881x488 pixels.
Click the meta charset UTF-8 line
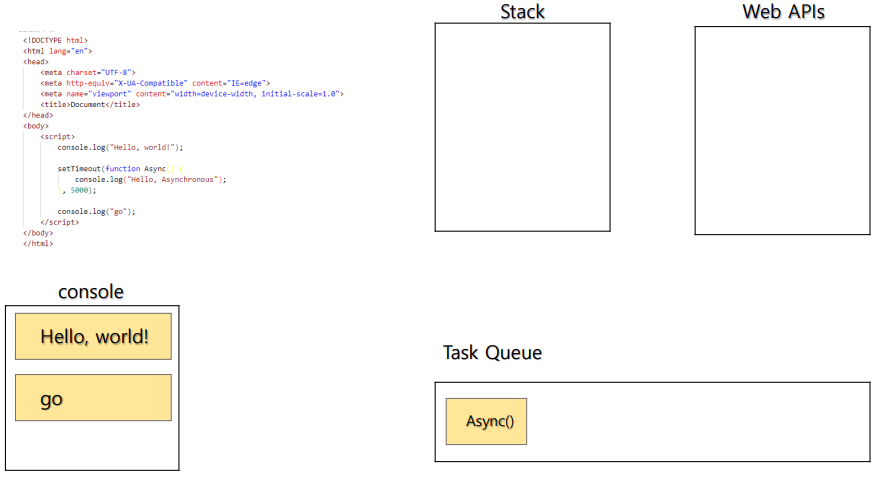click(88, 72)
